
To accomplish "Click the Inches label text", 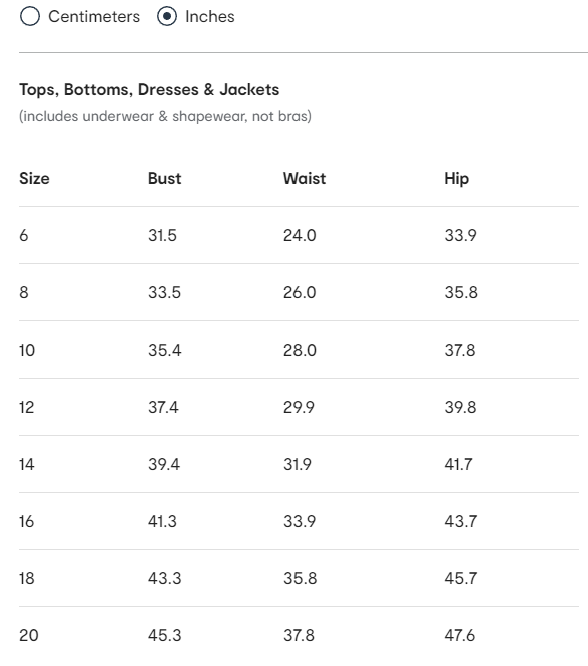I will [210, 17].
